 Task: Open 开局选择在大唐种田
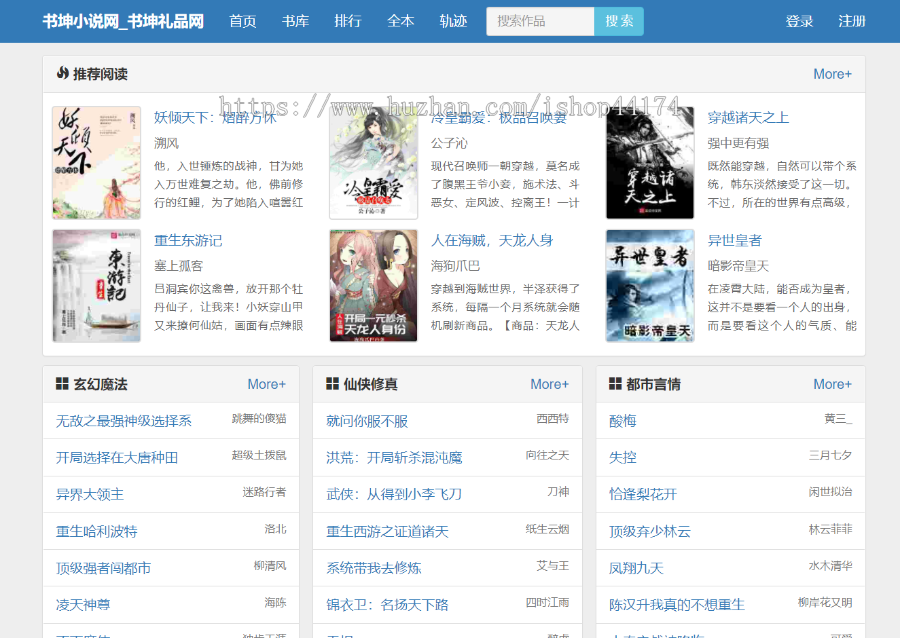pyautogui.click(x=117, y=458)
